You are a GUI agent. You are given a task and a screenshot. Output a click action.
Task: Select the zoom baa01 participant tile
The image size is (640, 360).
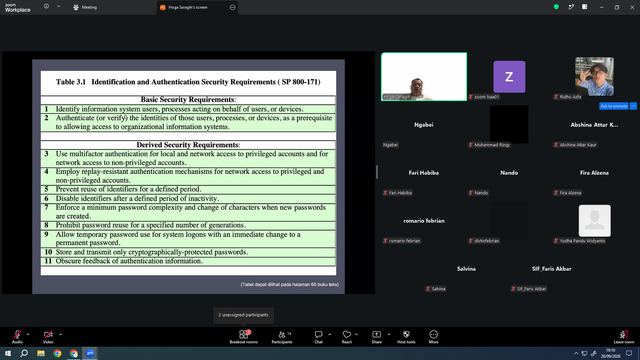[x=509, y=77]
